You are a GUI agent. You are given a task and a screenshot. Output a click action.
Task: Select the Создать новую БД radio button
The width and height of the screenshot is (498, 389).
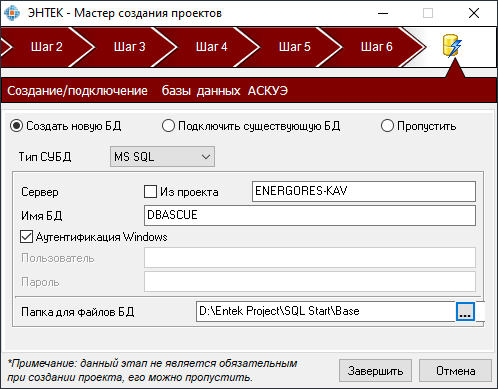coord(16,126)
